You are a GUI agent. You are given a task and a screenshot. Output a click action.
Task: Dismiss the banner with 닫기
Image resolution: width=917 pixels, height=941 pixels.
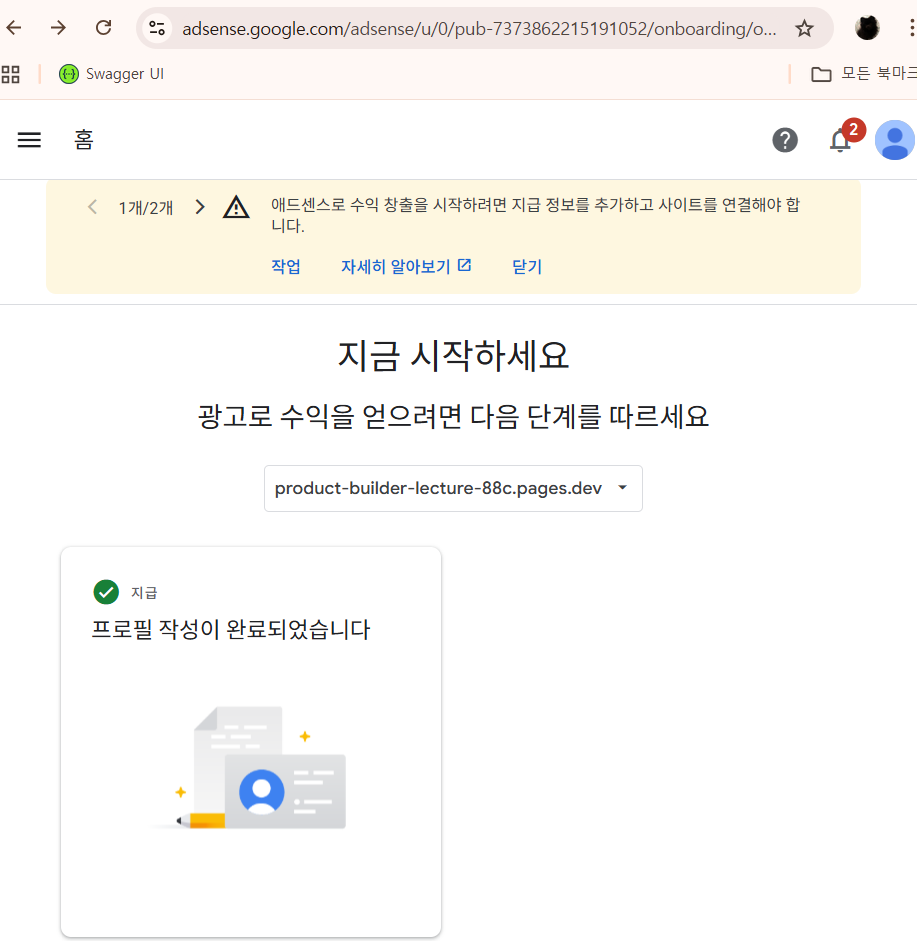[527, 266]
